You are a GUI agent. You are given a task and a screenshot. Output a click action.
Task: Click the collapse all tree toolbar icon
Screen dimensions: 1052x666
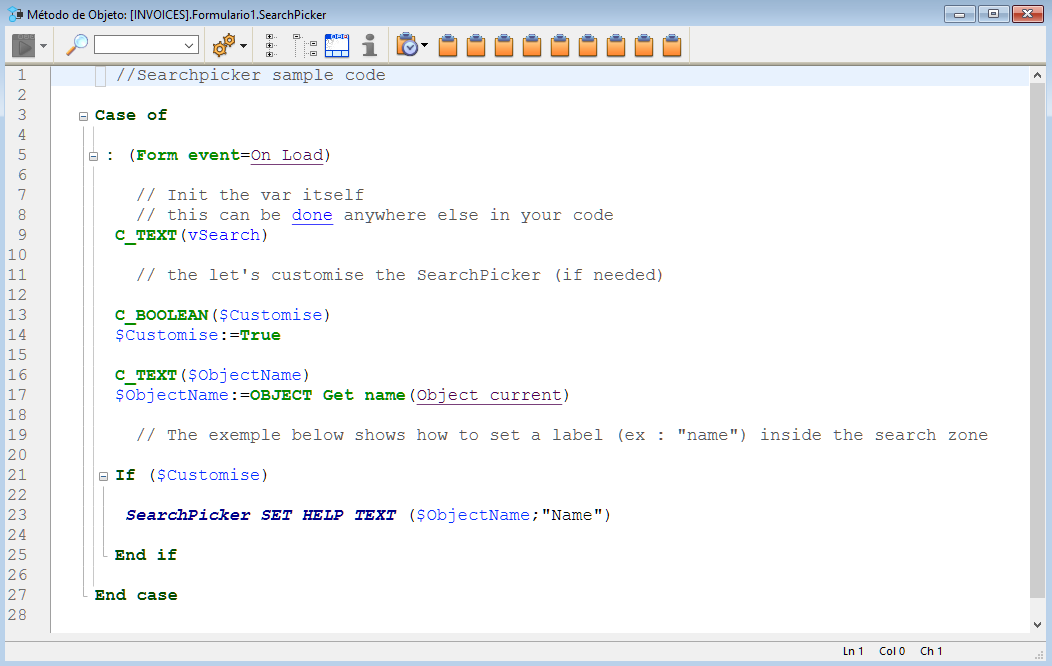[304, 45]
